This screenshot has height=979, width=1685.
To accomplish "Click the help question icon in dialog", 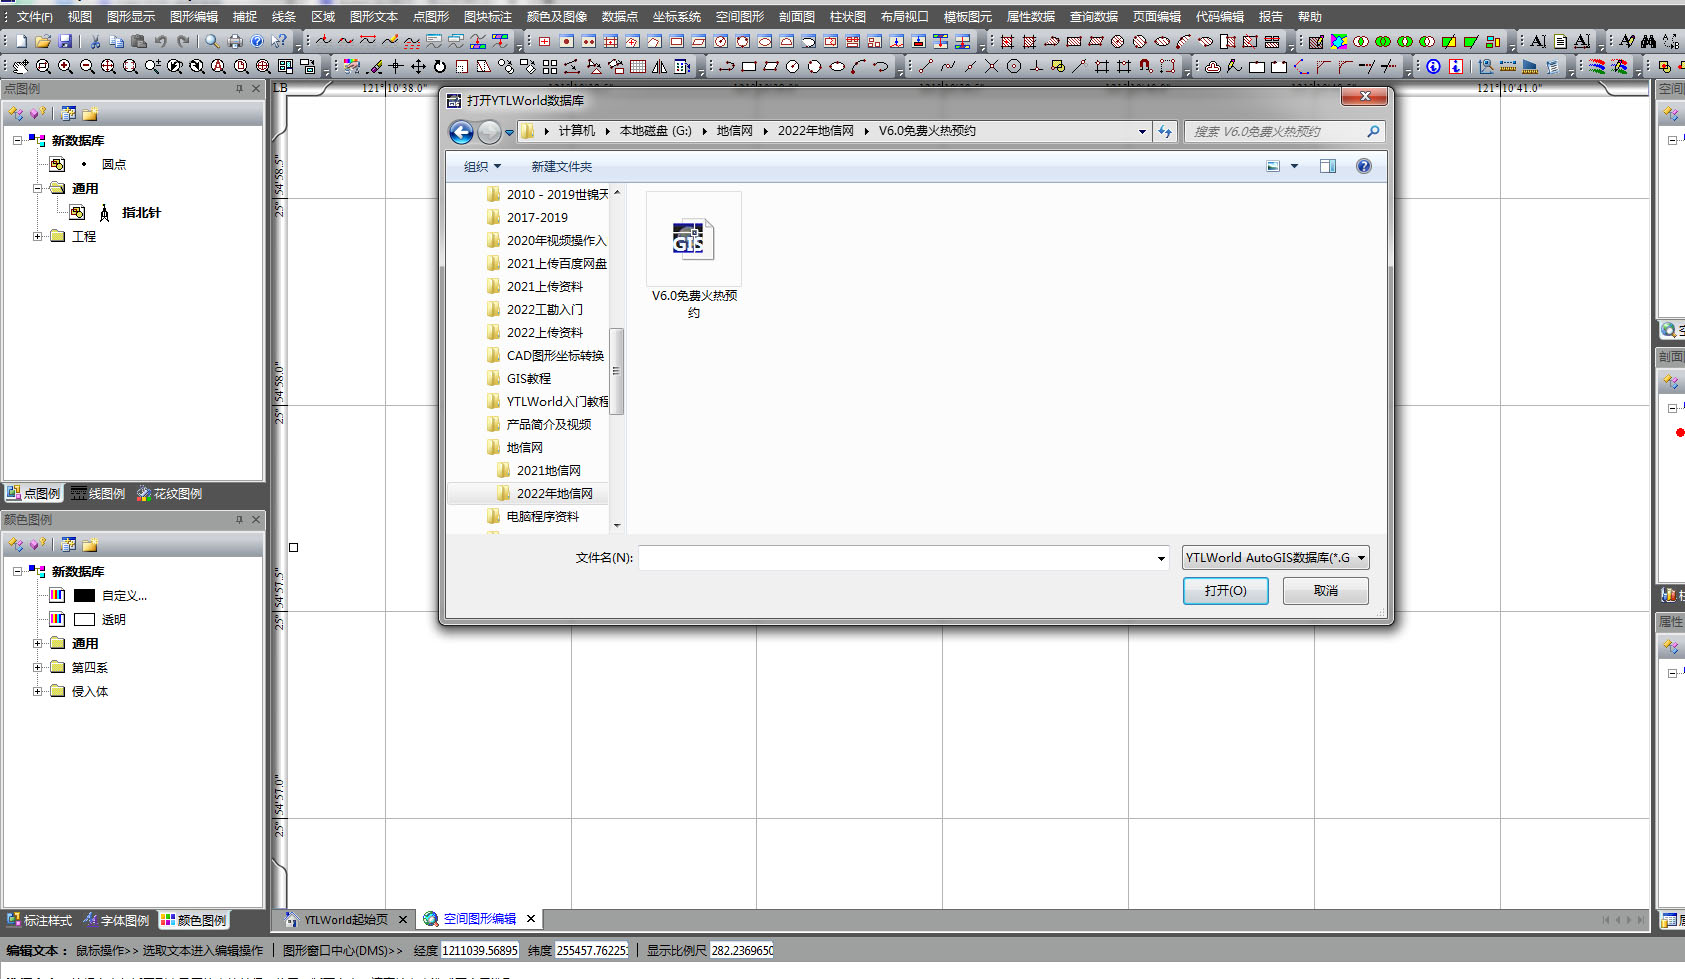I will point(1363,166).
